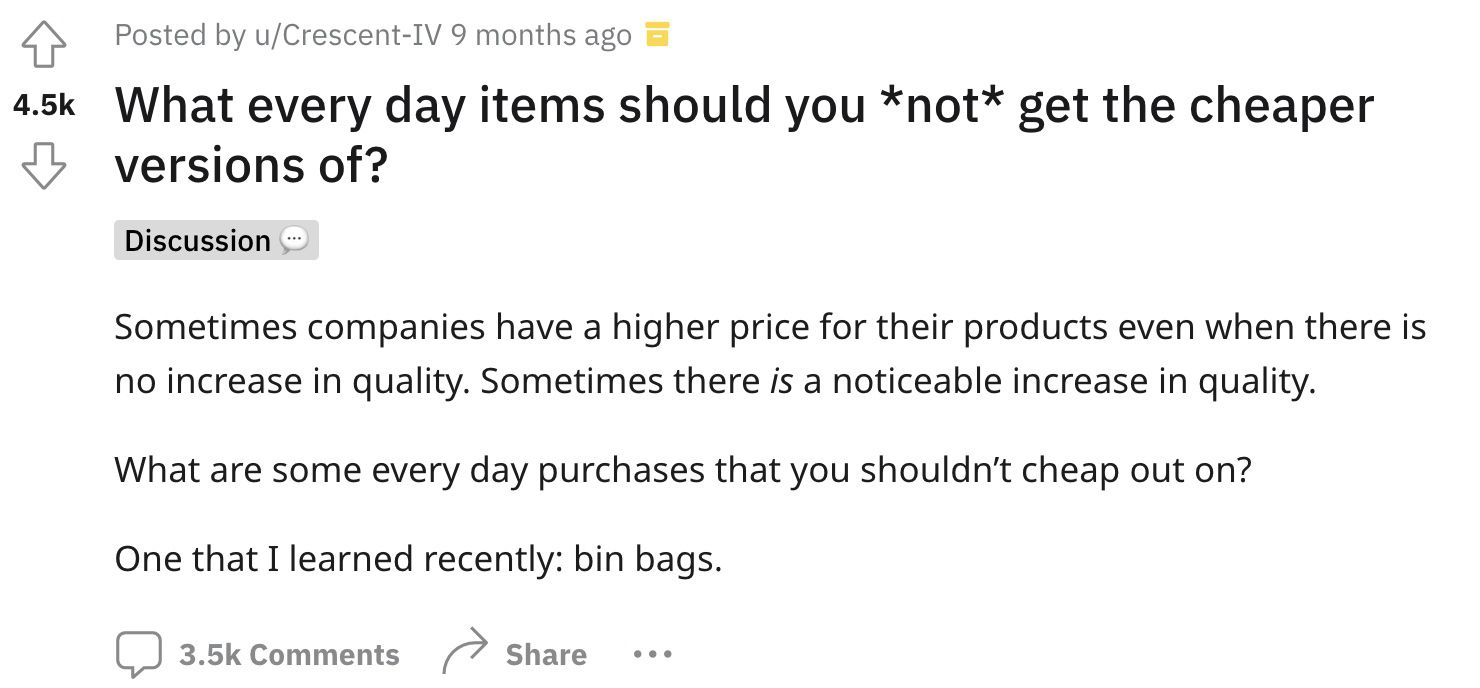Click the 'What are some every day purchases' line
1480x688 pixels.
[x=683, y=469]
